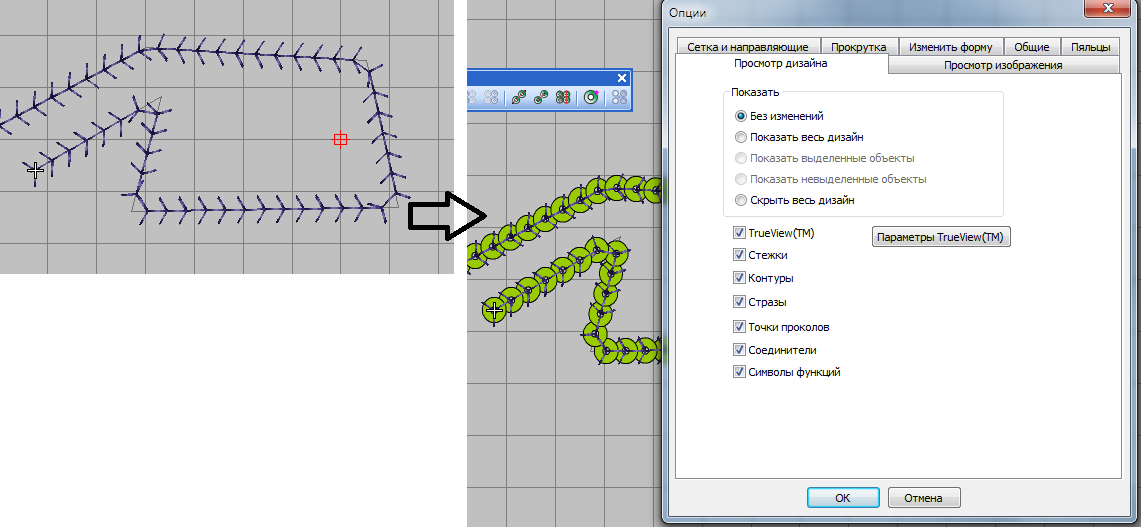The image size is (1141, 527).
Task: Toggle the "Точки проколов" checkbox
Action: [x=740, y=327]
